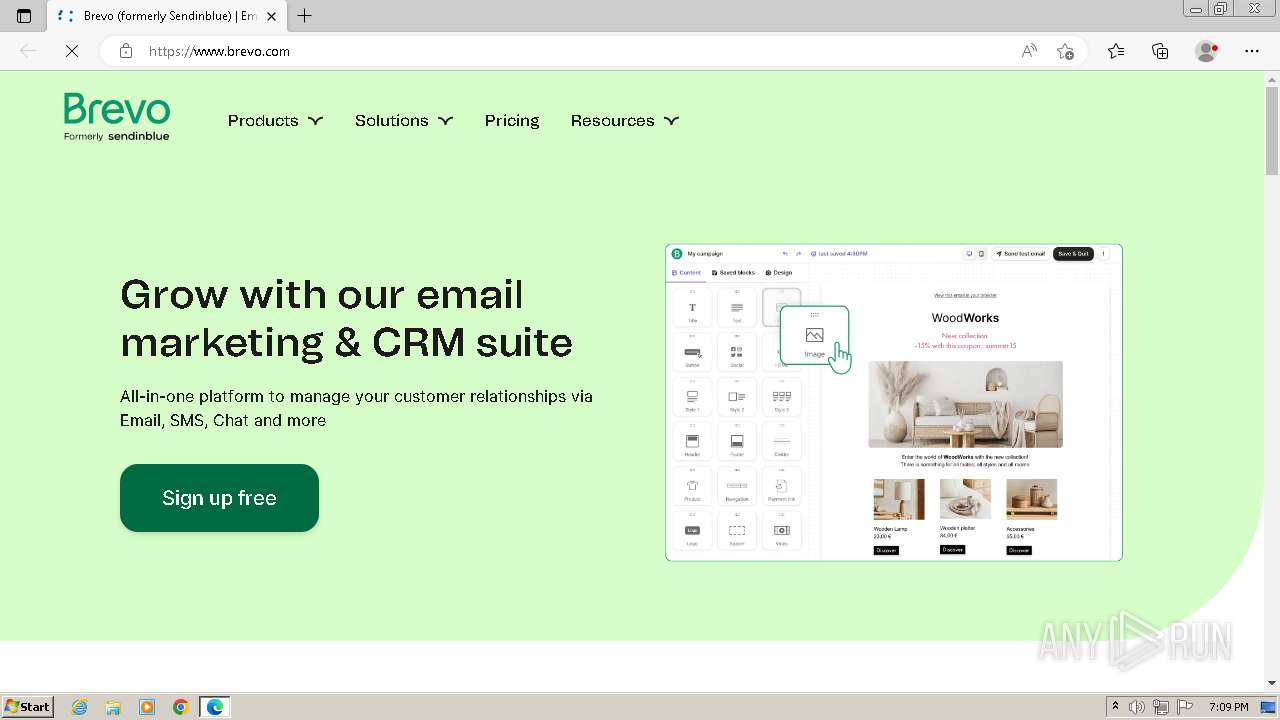Select the Footer block in editor preview

(x=737, y=442)
